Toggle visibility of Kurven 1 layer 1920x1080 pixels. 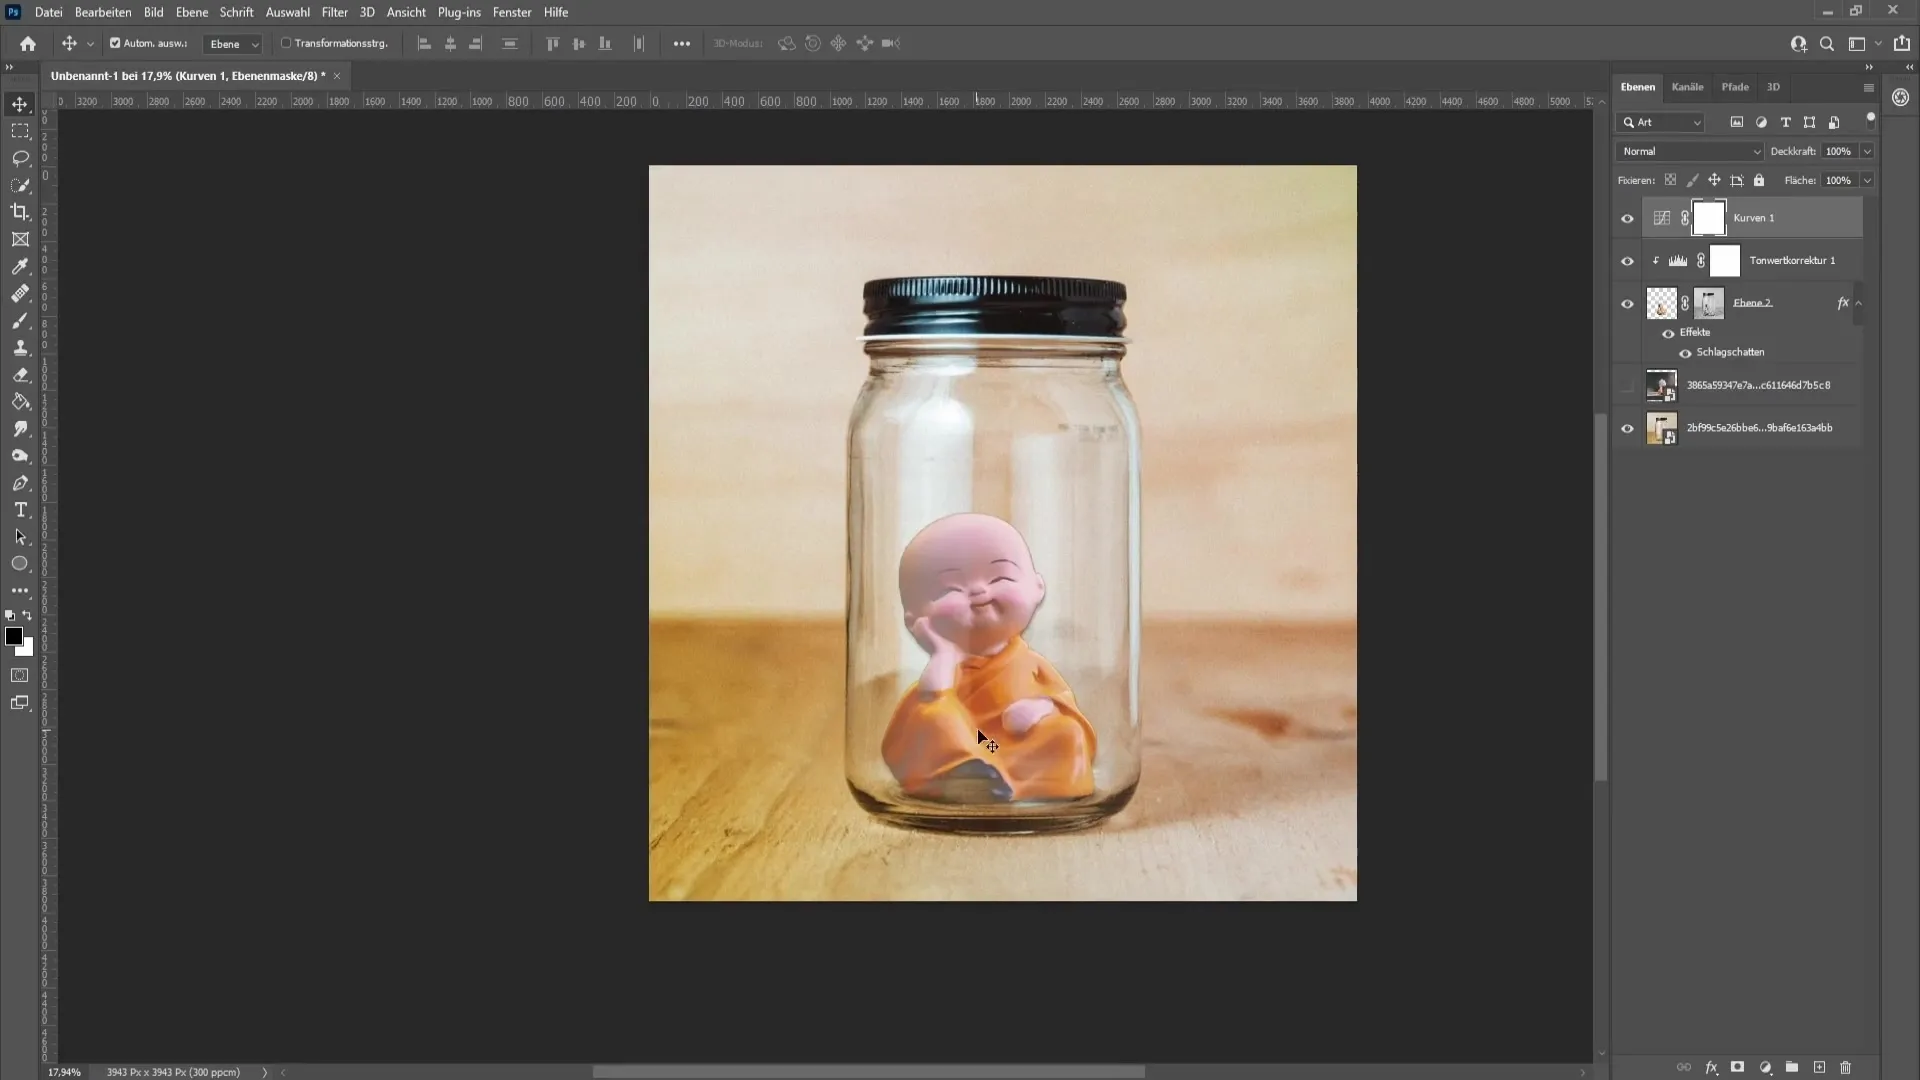(1626, 218)
